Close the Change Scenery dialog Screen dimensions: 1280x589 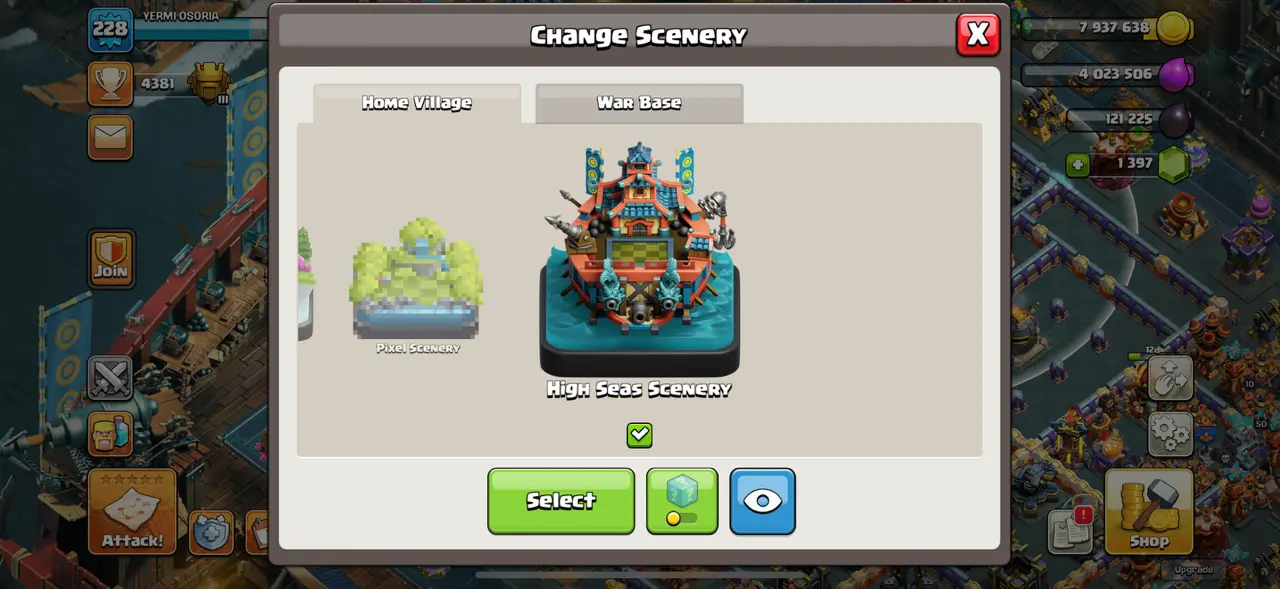(x=978, y=34)
